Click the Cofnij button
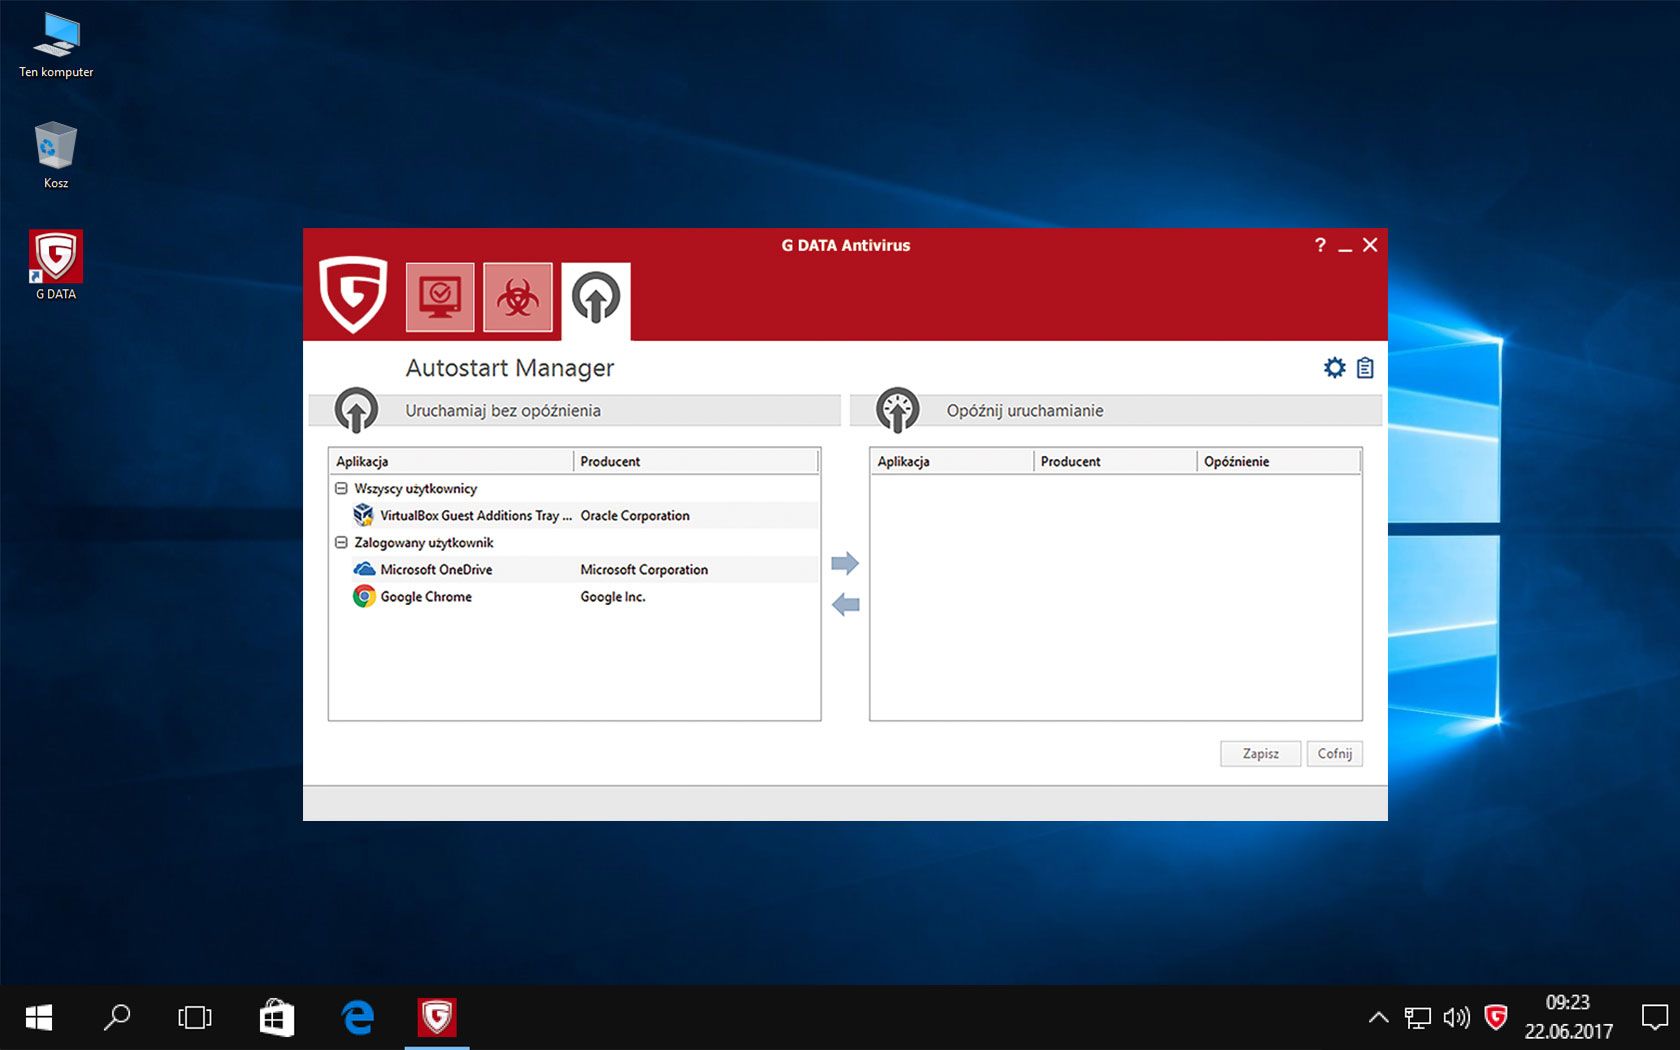This screenshot has width=1680, height=1050. [1334, 754]
